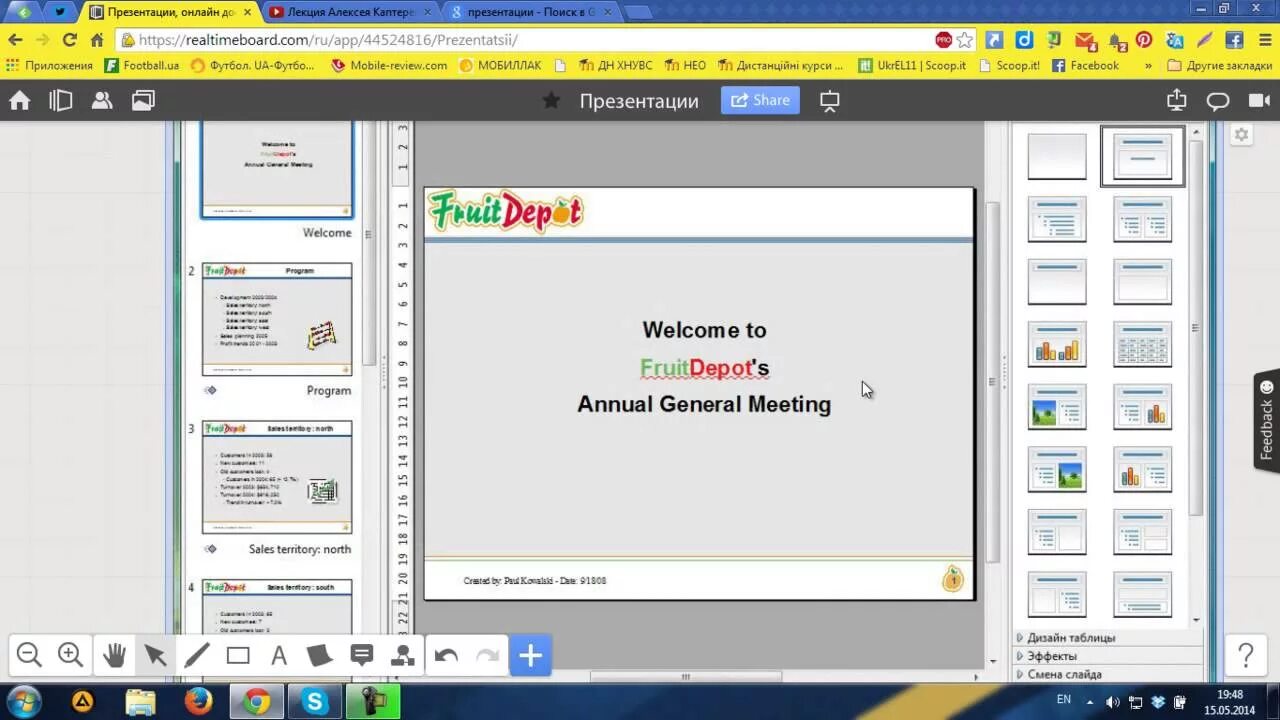The height and width of the screenshot is (720, 1280).
Task: Open Skype from the taskbar
Action: click(x=315, y=702)
